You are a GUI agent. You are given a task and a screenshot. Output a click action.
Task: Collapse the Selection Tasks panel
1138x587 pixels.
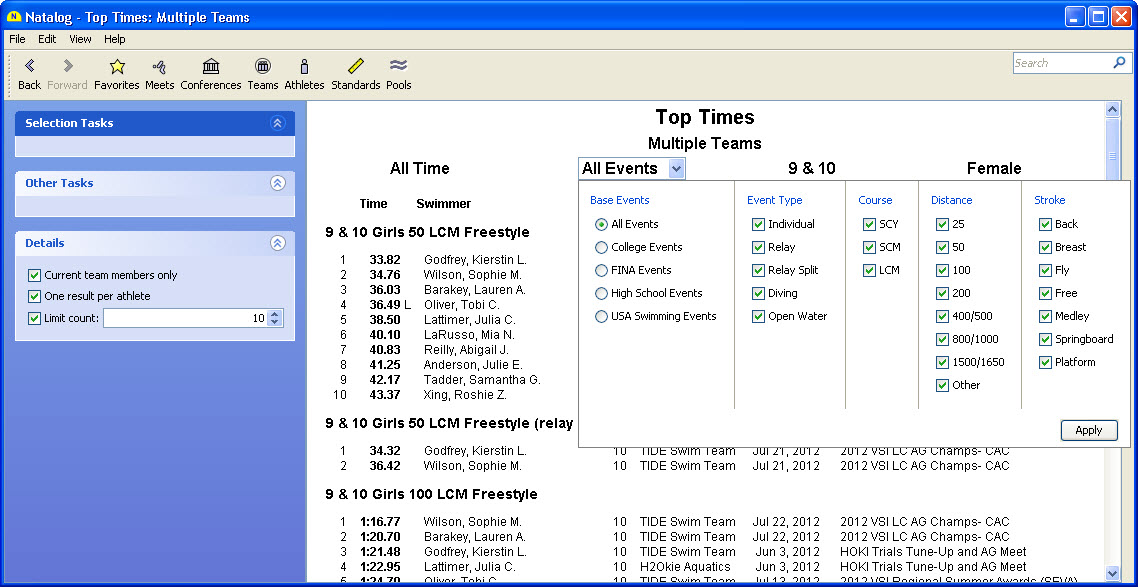(x=278, y=123)
